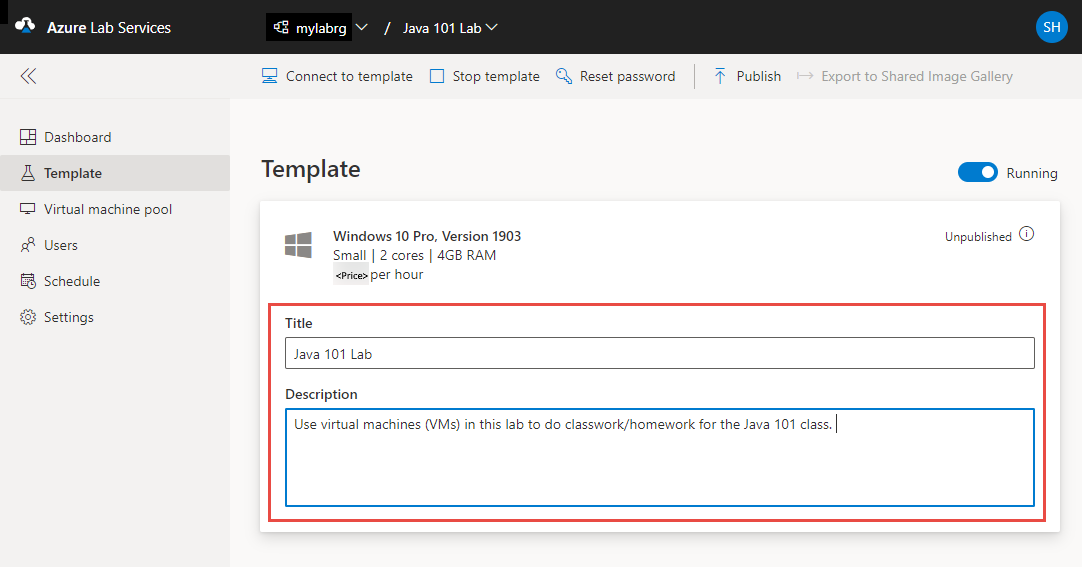Navigate to the Users section

(60, 245)
